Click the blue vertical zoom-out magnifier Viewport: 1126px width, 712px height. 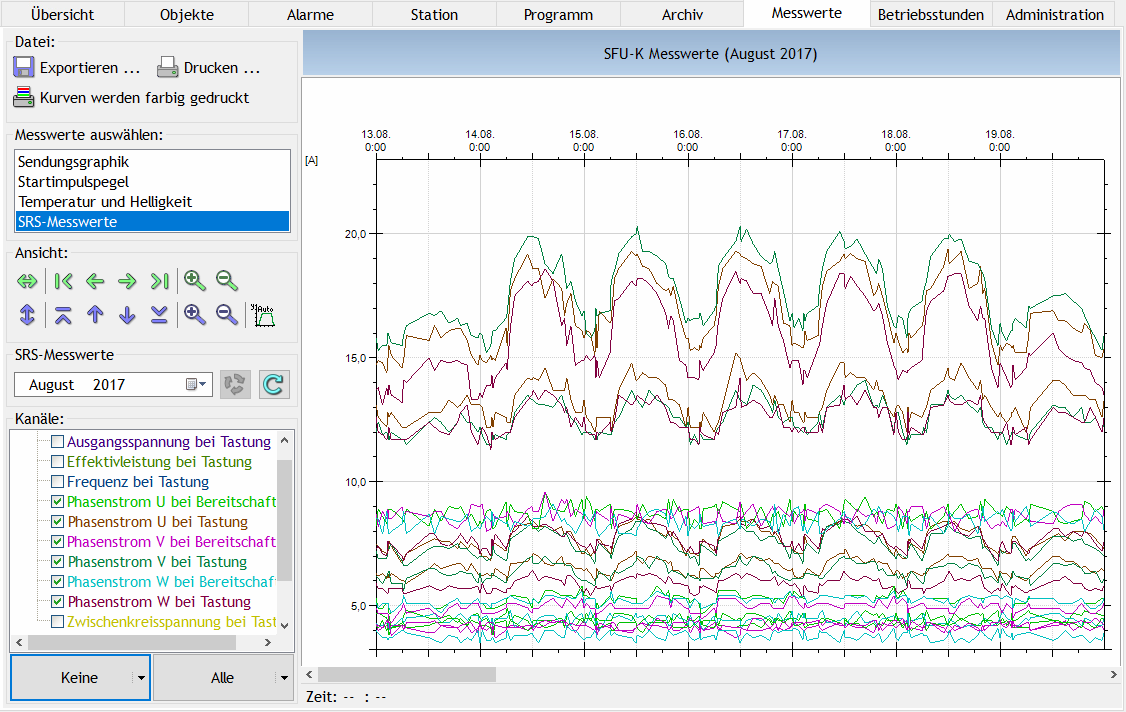[x=227, y=315]
